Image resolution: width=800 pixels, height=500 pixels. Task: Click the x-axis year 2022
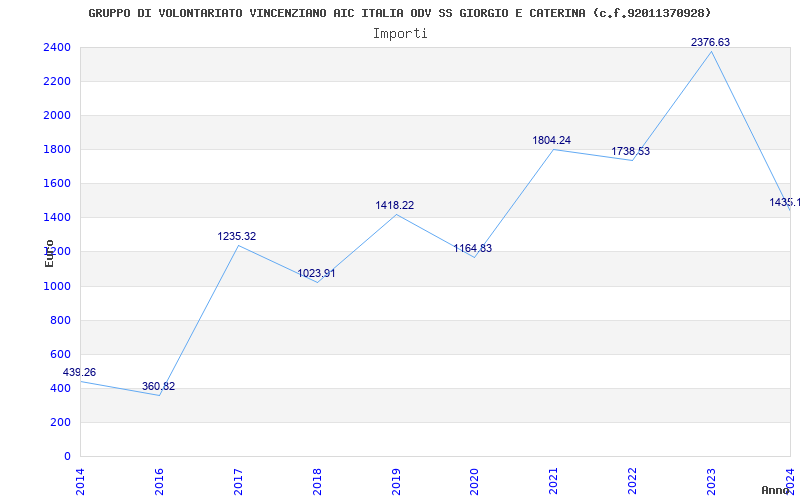click(632, 481)
